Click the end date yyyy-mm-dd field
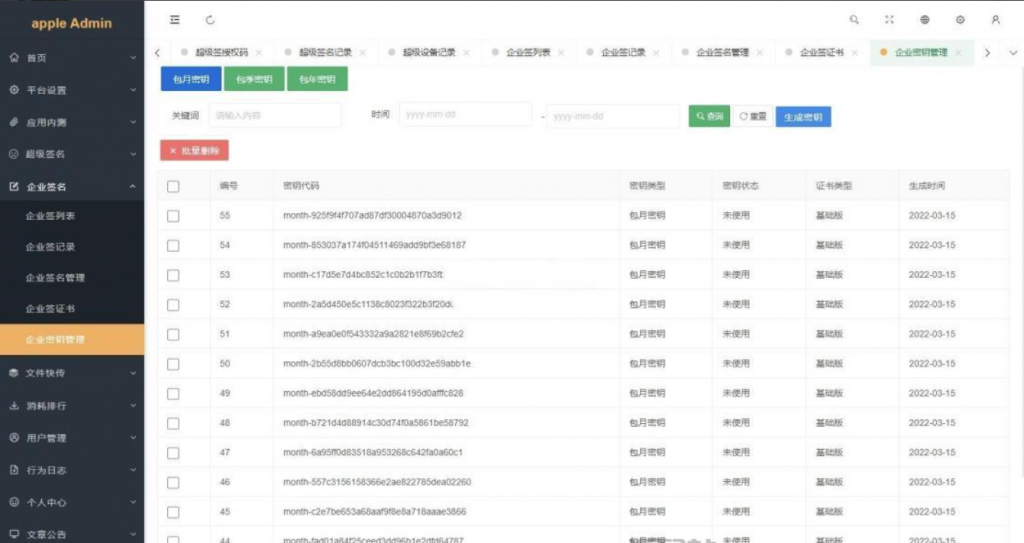The width and height of the screenshot is (1024, 543). 613,116
